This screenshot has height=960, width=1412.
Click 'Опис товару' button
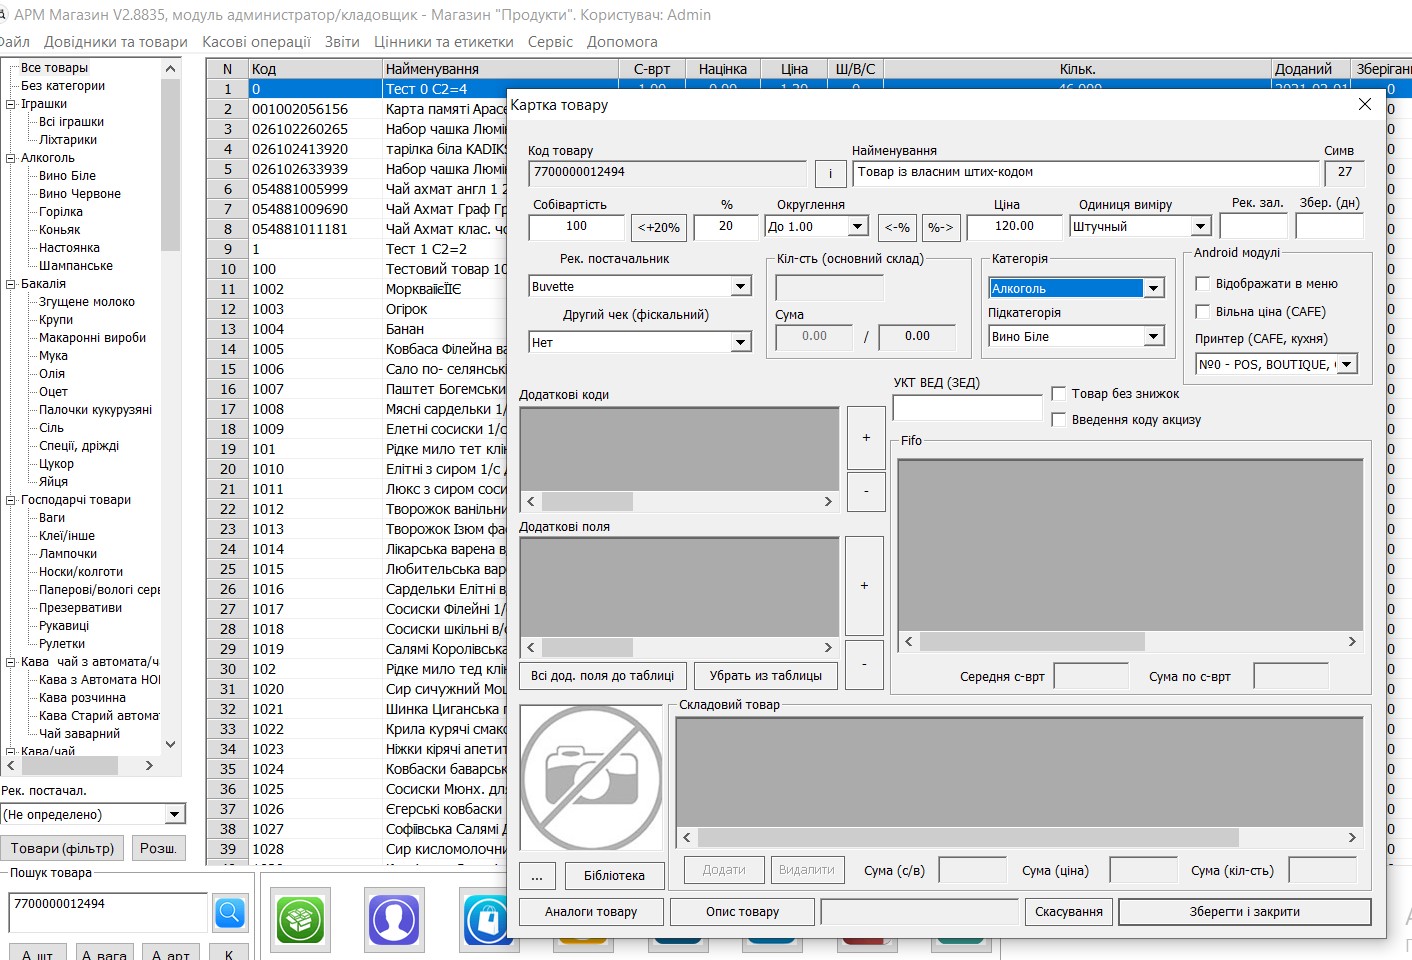[x=742, y=912]
